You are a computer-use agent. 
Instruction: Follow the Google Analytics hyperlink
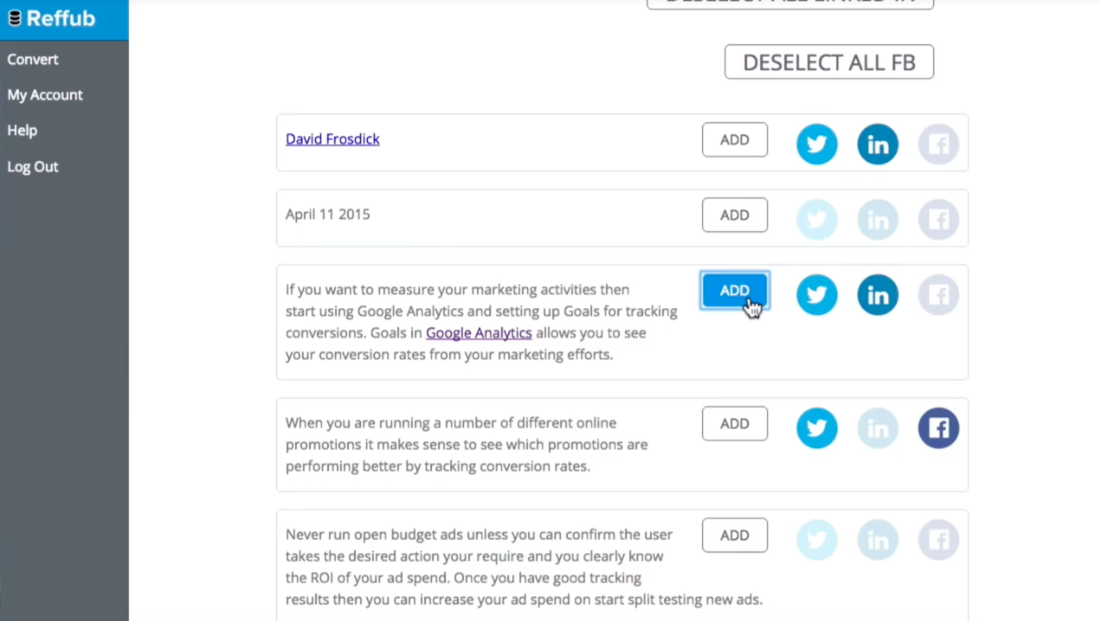click(x=479, y=333)
